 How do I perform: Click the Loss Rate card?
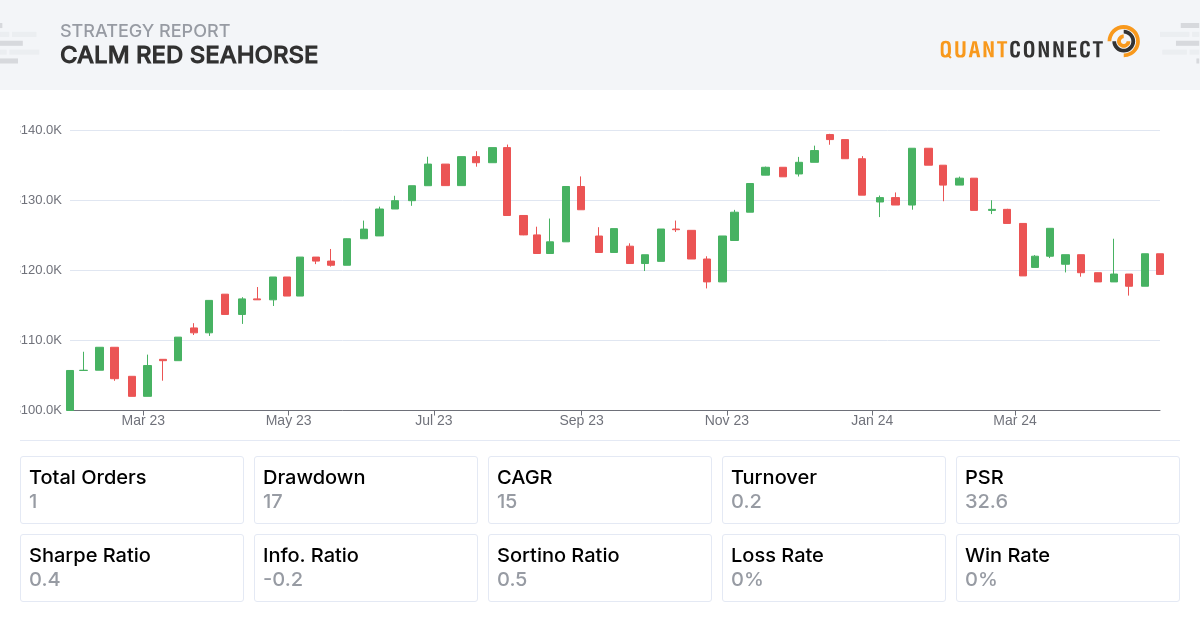pos(834,568)
